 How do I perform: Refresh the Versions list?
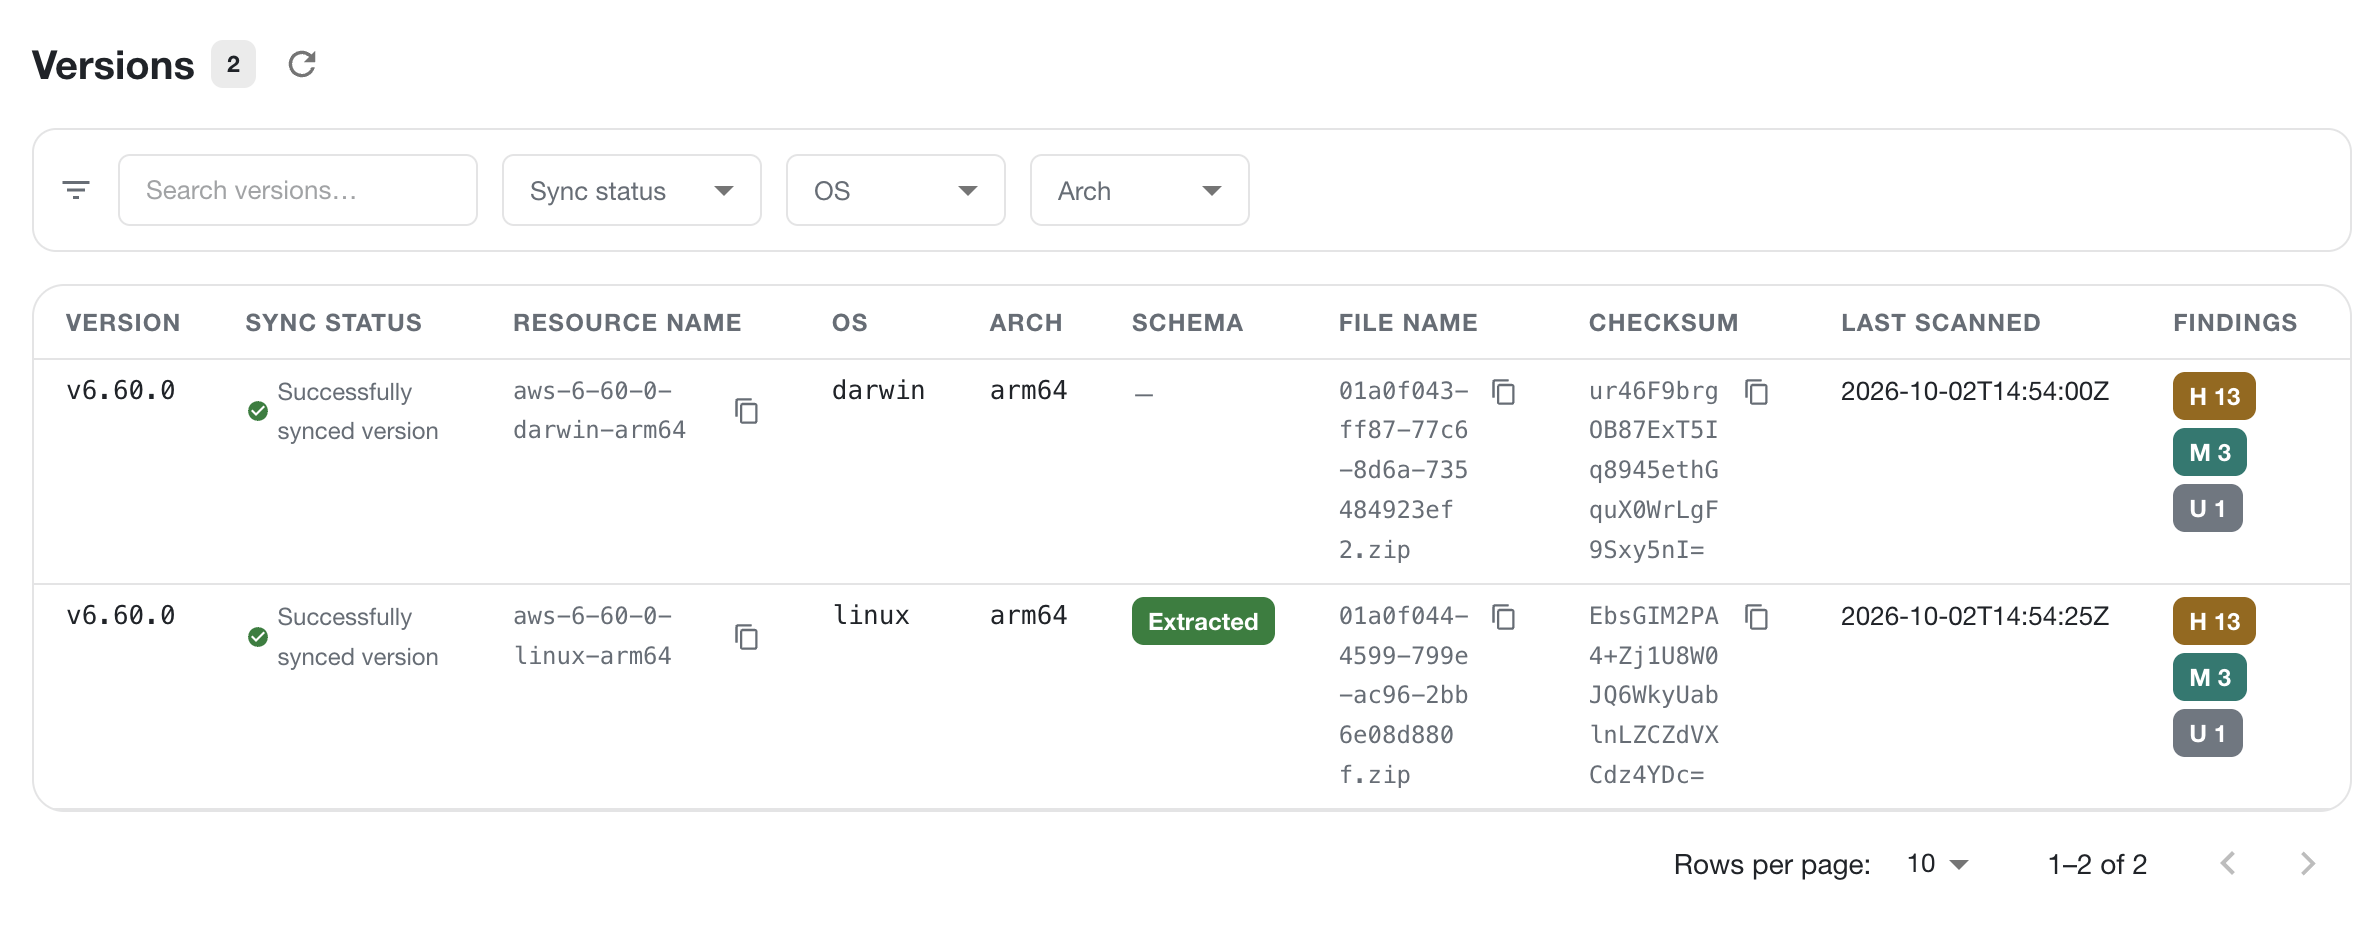click(302, 65)
